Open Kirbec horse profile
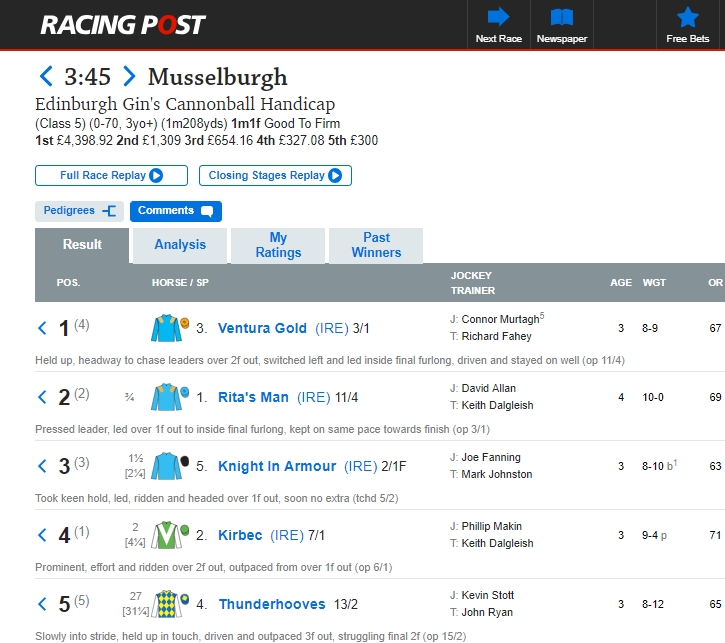 tap(240, 535)
